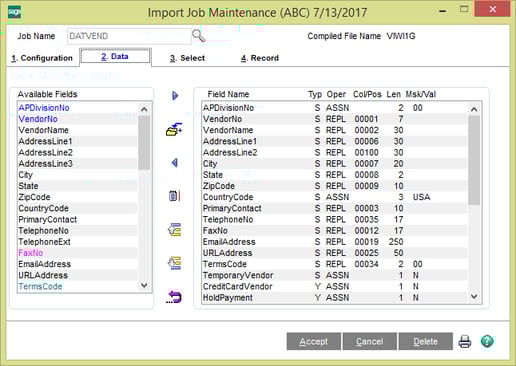Select EmailAddress in Available Fields
This screenshot has height=366, width=516.
(x=78, y=264)
